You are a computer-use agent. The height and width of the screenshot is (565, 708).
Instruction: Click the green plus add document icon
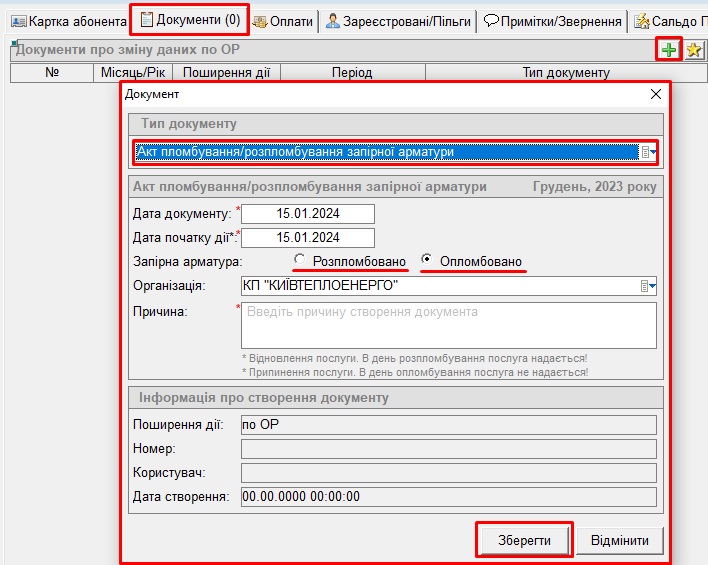point(669,49)
